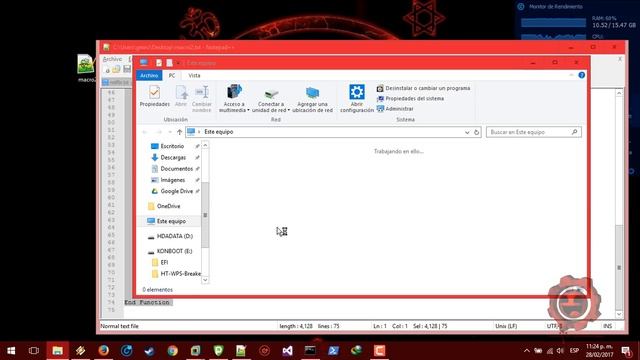Viewport: 640px width, 360px height.
Task: Click the orange Camtasia taskbar icon
Action: pyautogui.click(x=380, y=351)
